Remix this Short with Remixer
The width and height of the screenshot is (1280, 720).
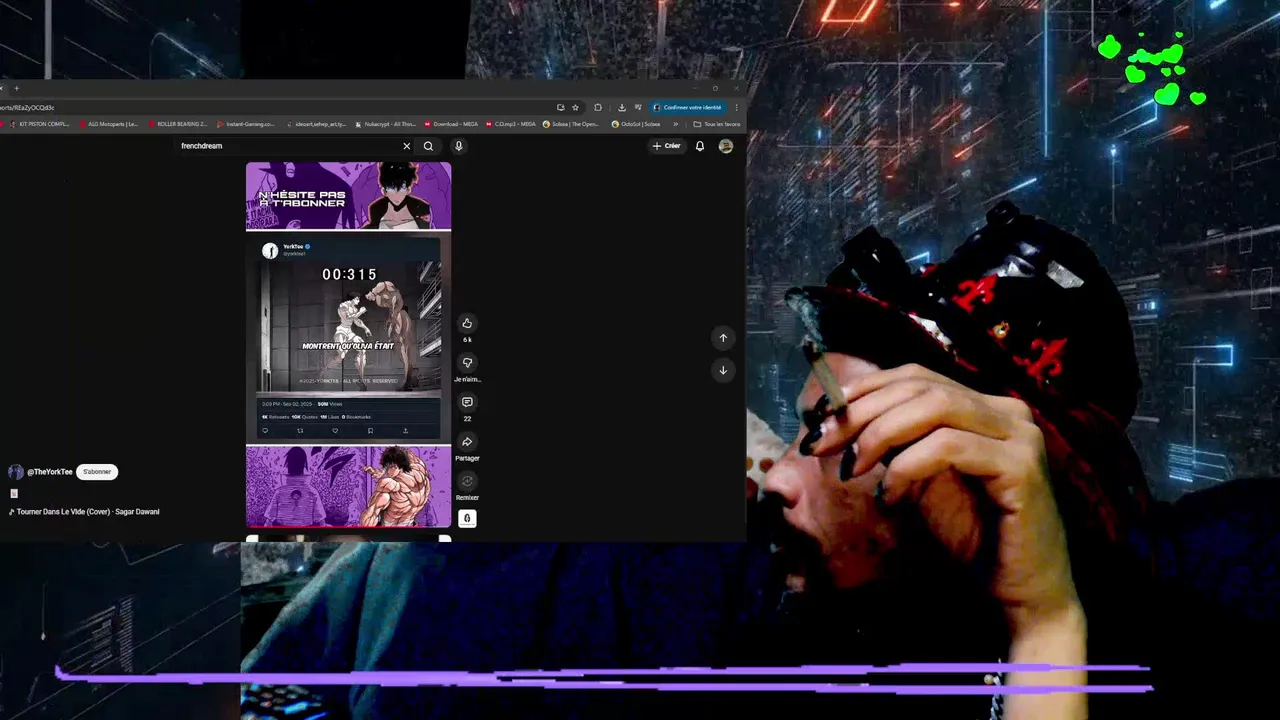pos(467,481)
